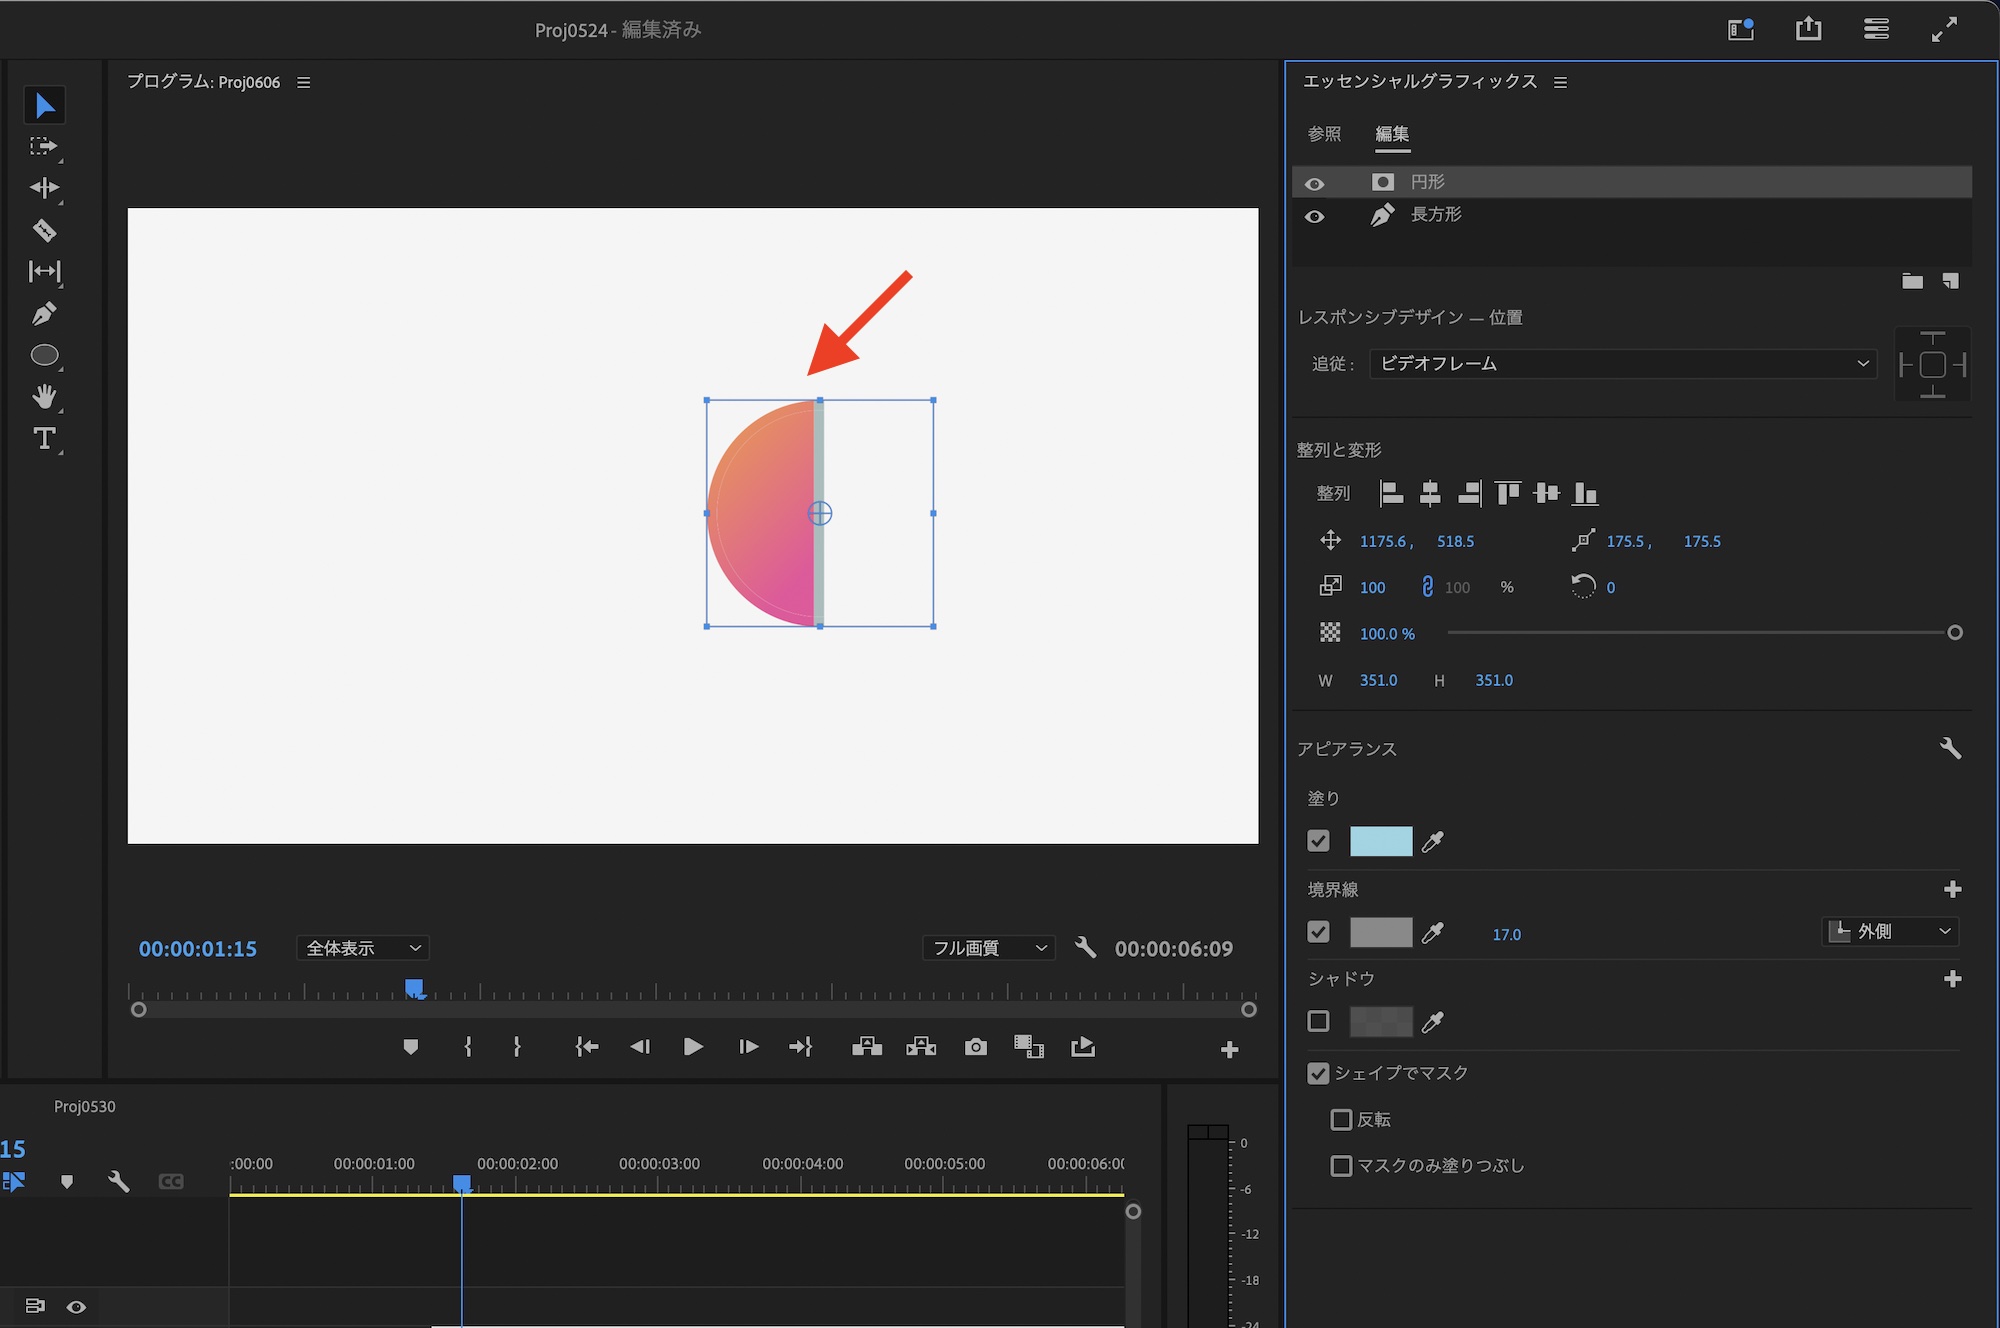
Task: Choose the Type tool
Action: pos(44,439)
